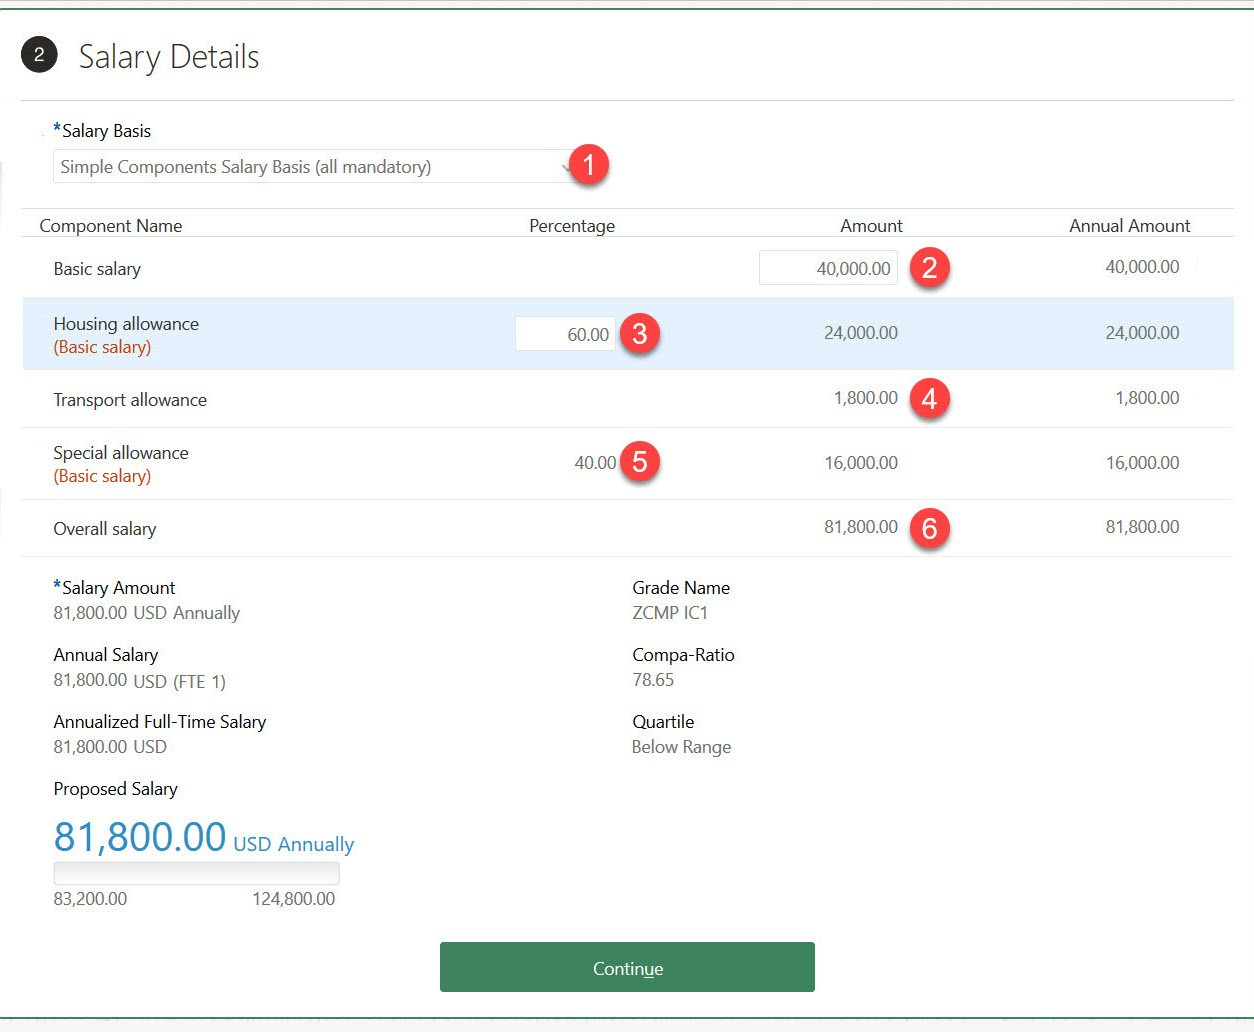Click callout marker 6 beside Overall salary
1254x1032 pixels.
pos(929,529)
